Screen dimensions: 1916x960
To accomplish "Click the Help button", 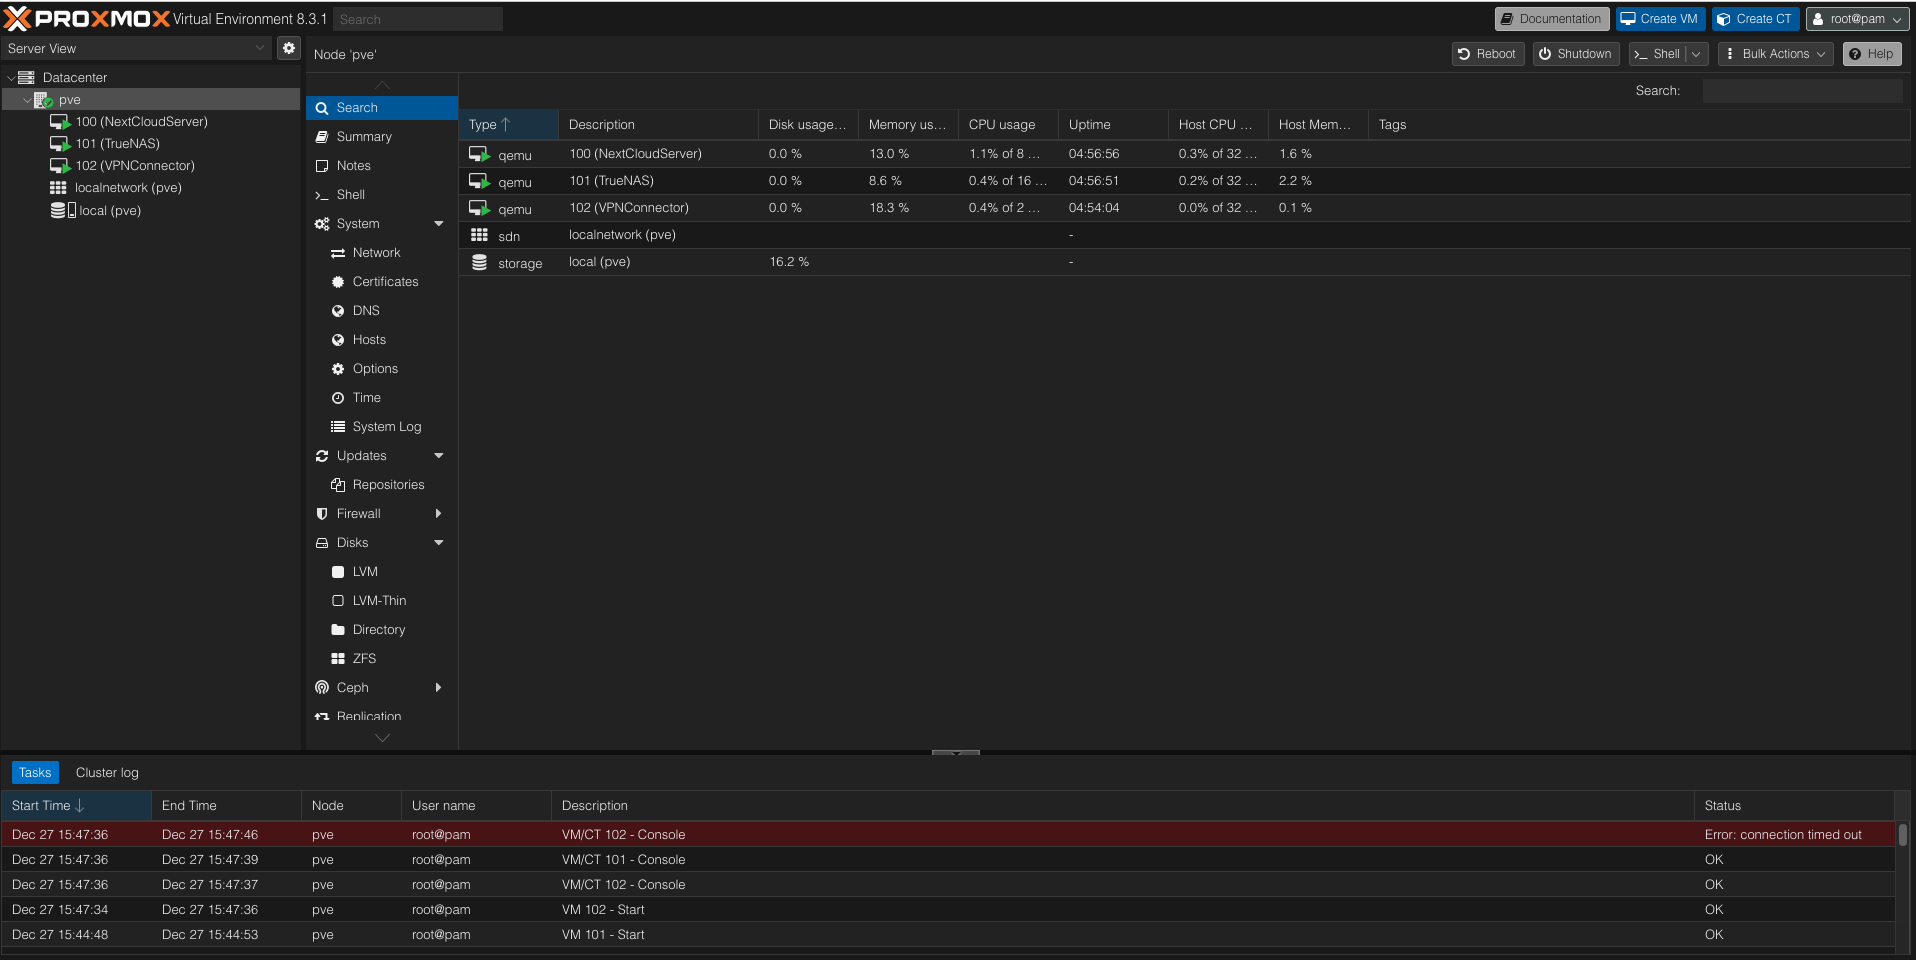I will pos(1872,54).
